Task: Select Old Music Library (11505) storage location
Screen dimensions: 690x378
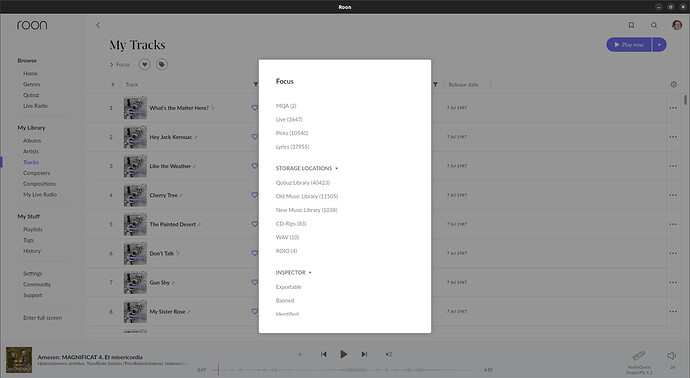Action: click(x=307, y=196)
